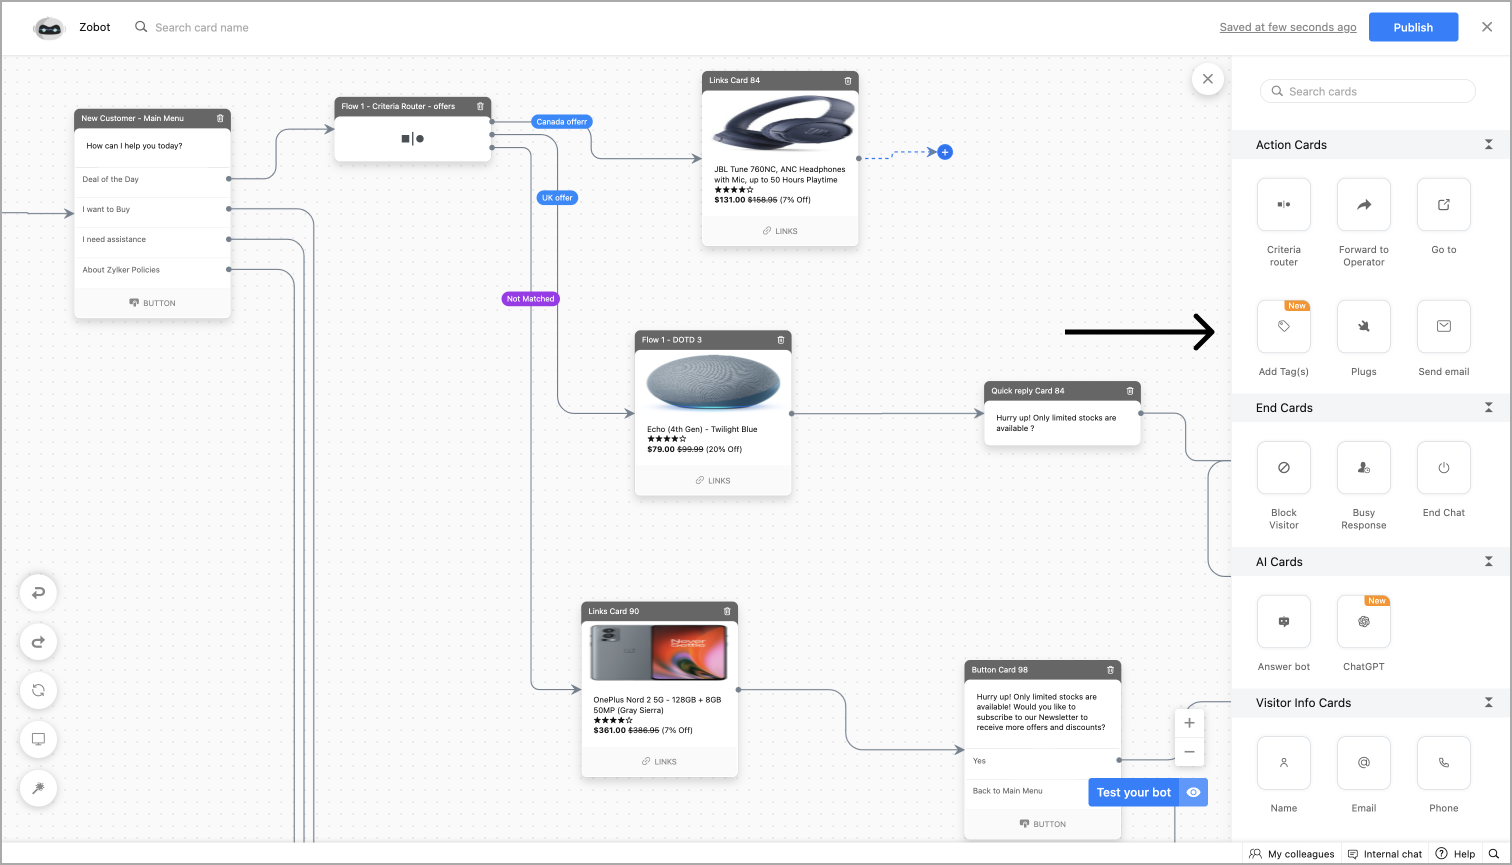Screen dimensions: 1512x865
Task: Zoom in the canvas with plus button
Action: pos(1189,723)
